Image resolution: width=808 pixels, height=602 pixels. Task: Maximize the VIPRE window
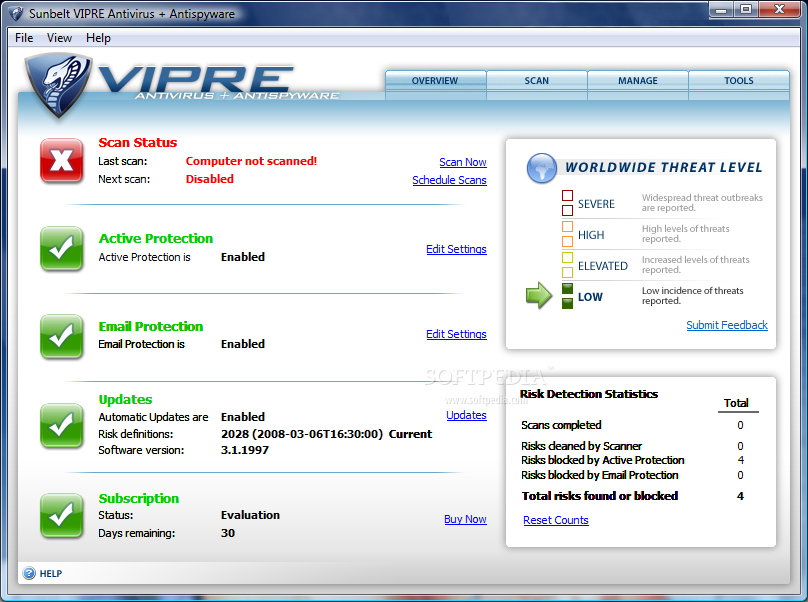tap(746, 9)
